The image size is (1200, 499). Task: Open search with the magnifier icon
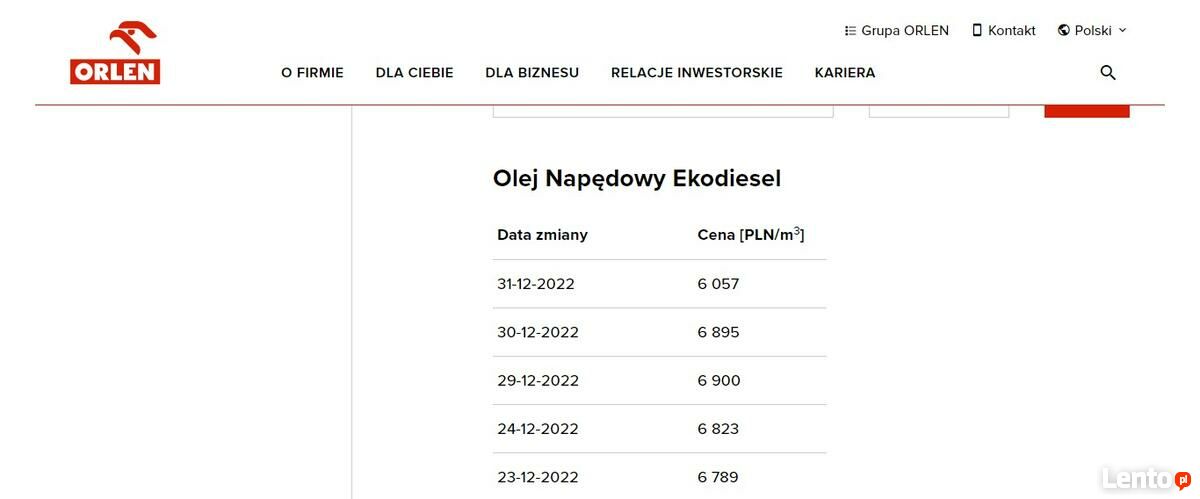tap(1107, 73)
